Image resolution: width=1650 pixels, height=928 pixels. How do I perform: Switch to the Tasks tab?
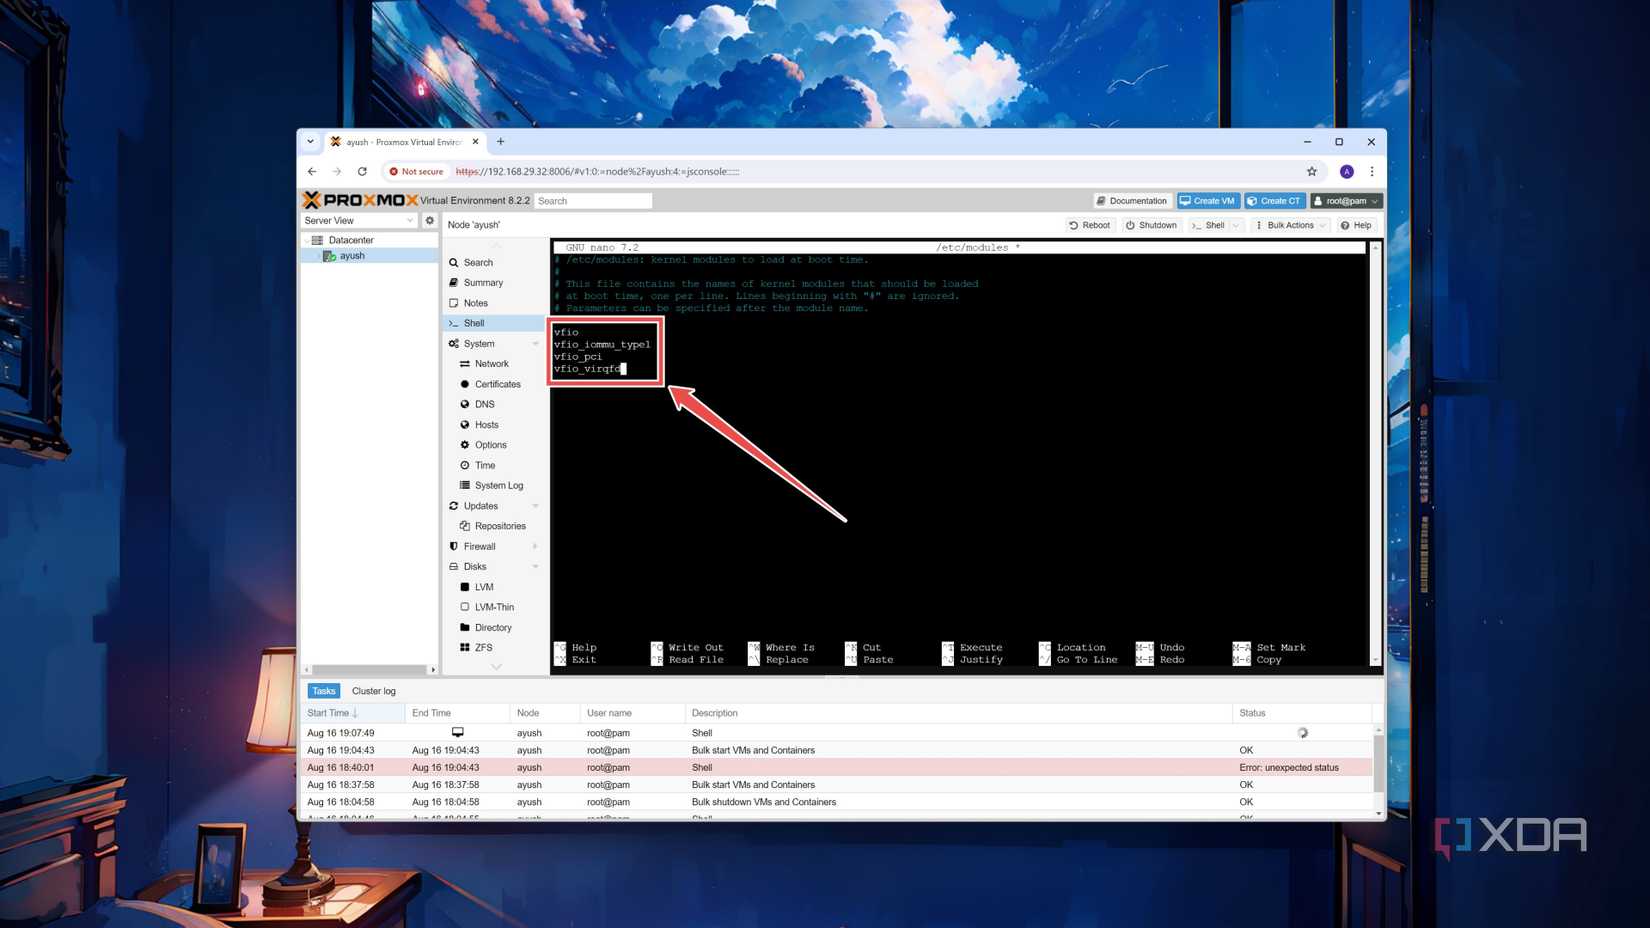[323, 691]
